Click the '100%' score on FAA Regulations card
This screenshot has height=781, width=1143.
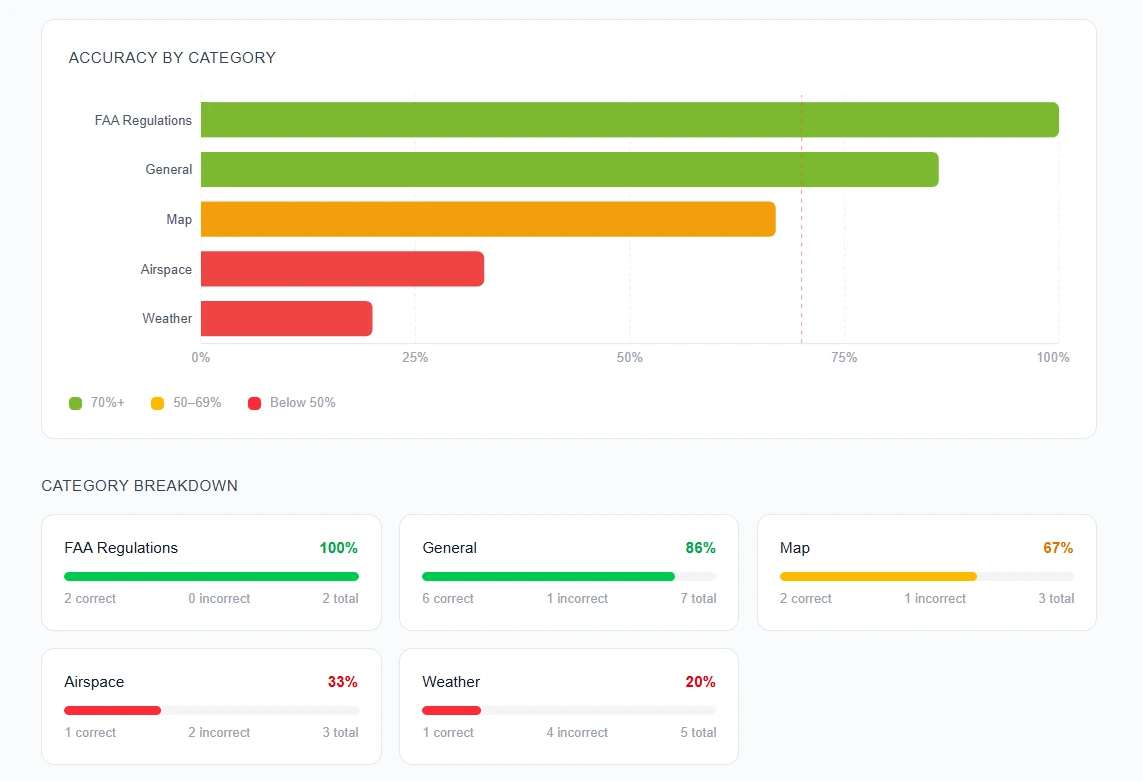click(338, 548)
